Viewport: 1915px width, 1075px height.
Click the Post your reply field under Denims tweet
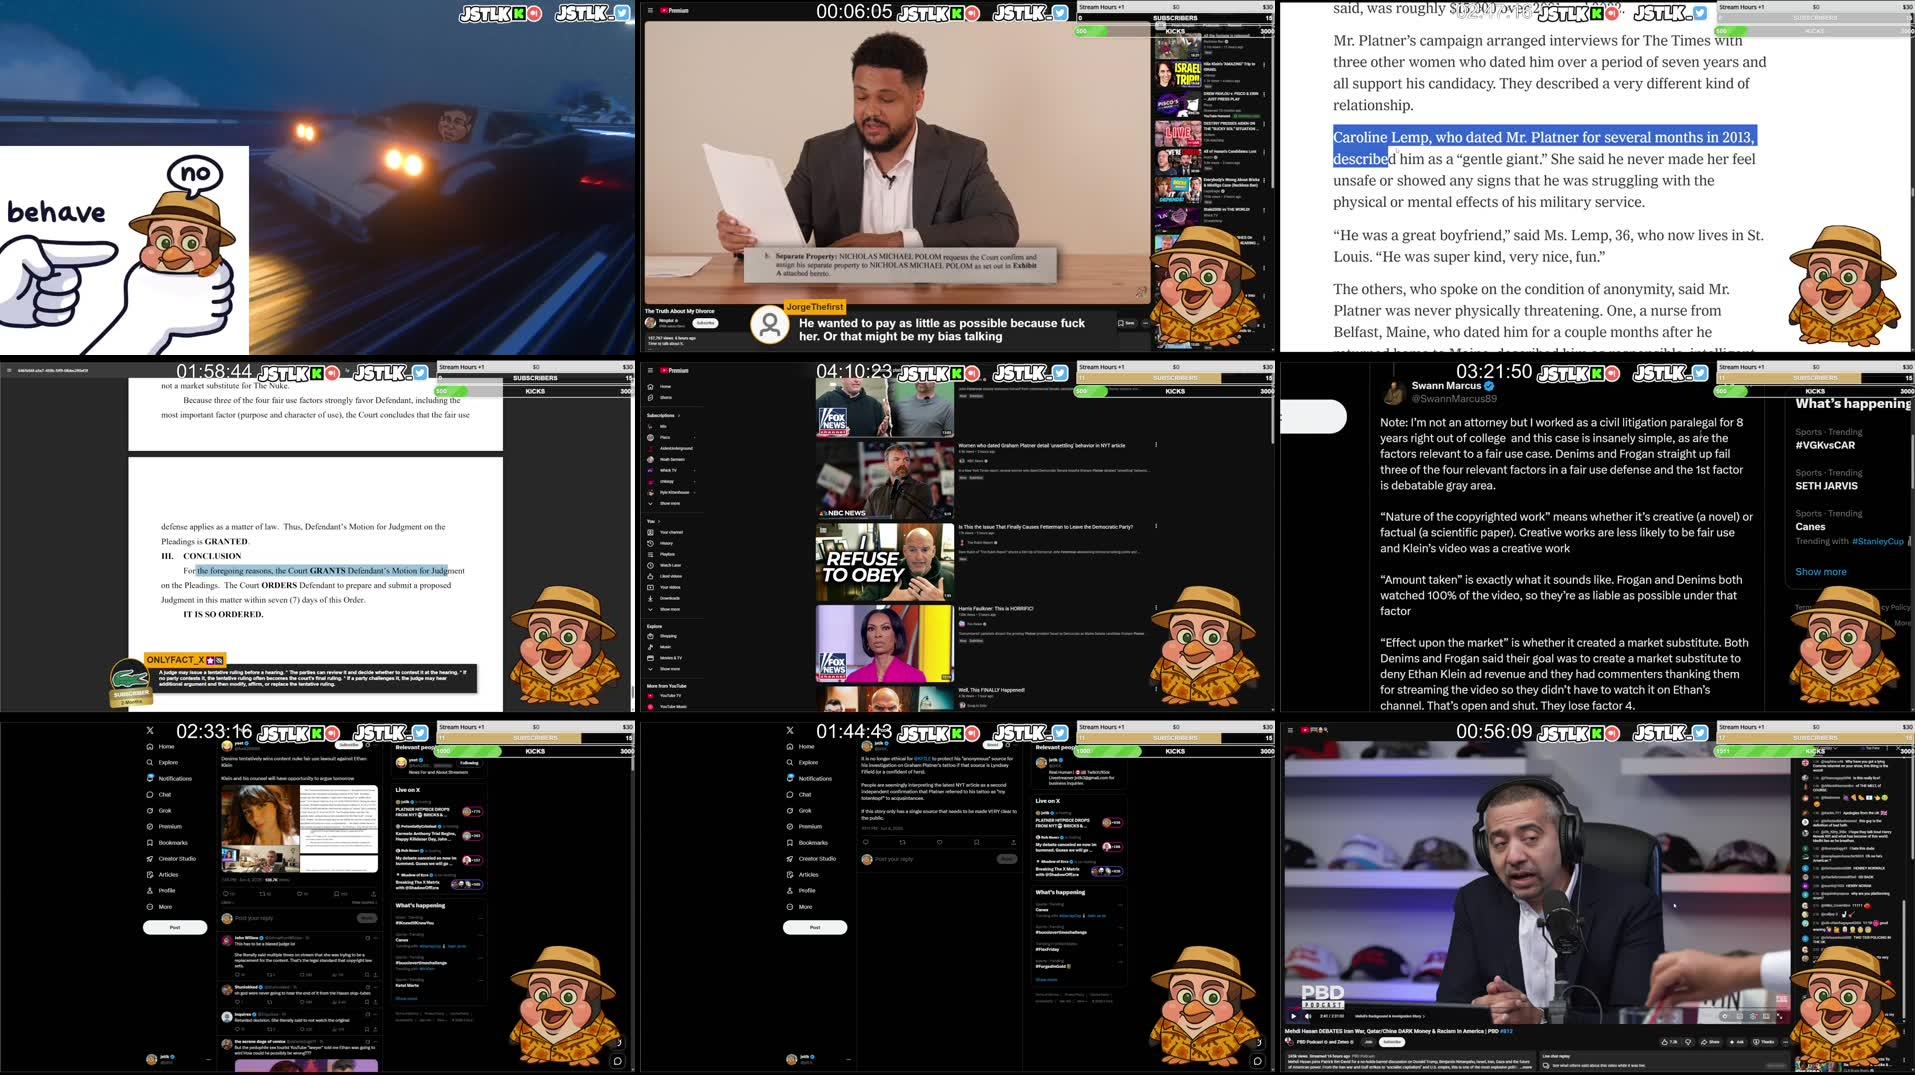(290, 917)
